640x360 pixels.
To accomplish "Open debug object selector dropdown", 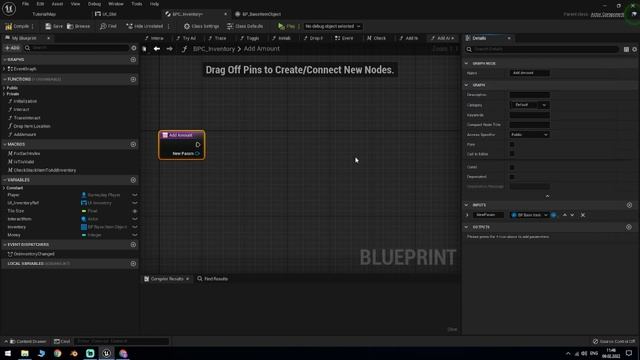I will click(332, 26).
